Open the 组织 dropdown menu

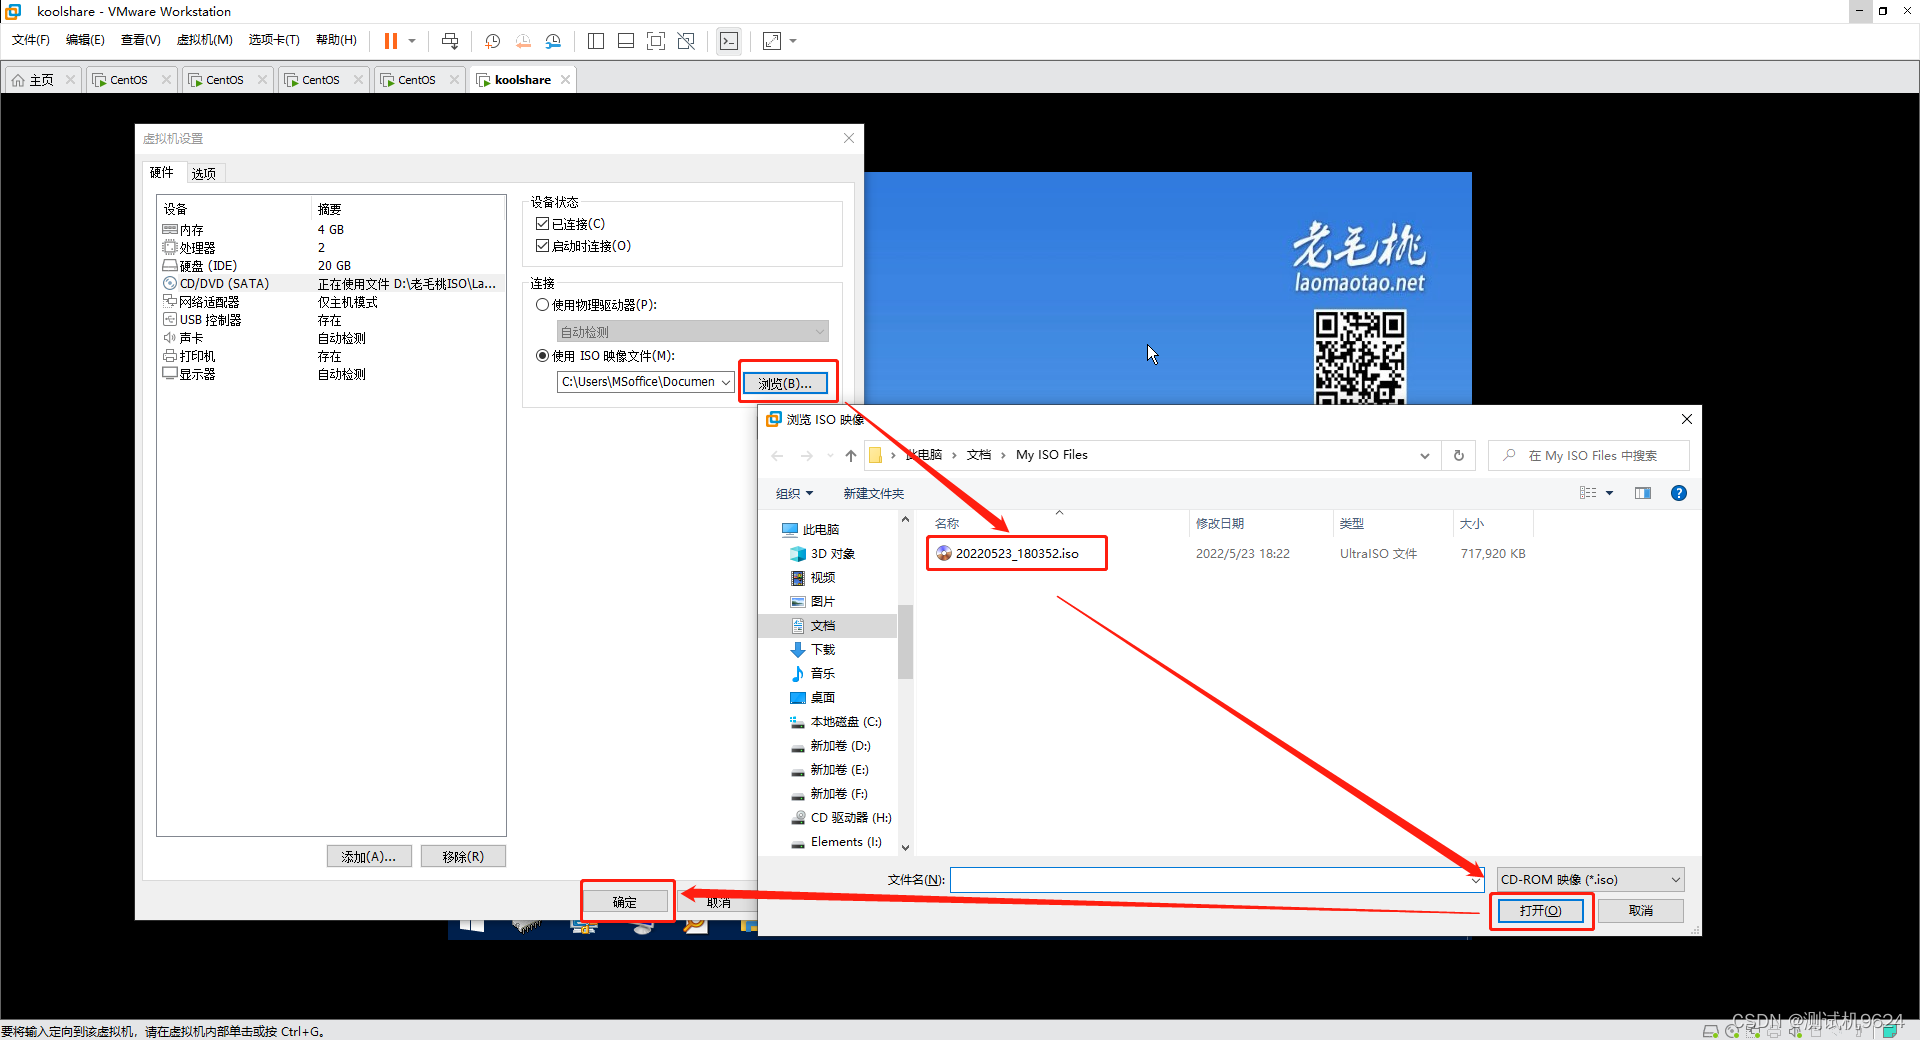pos(795,494)
